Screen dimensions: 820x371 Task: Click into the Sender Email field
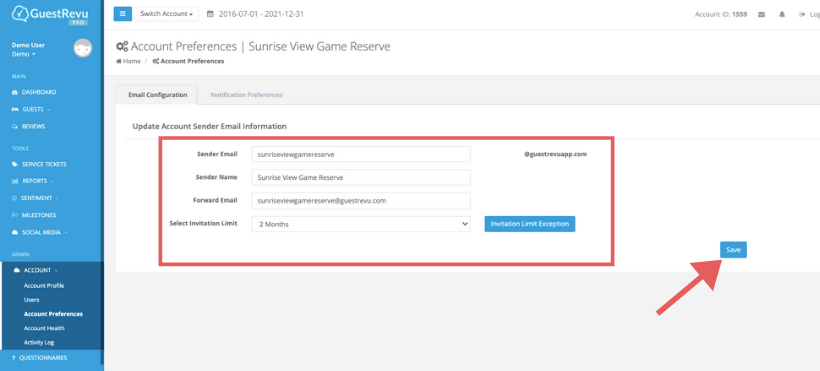click(x=361, y=154)
